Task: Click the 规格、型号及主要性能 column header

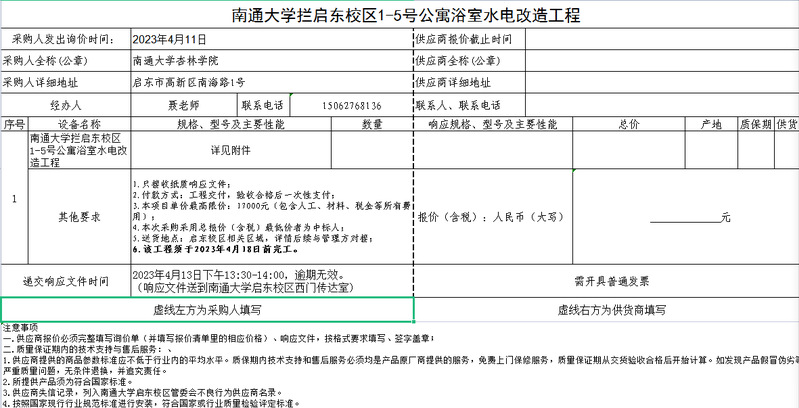Action: pos(231,124)
